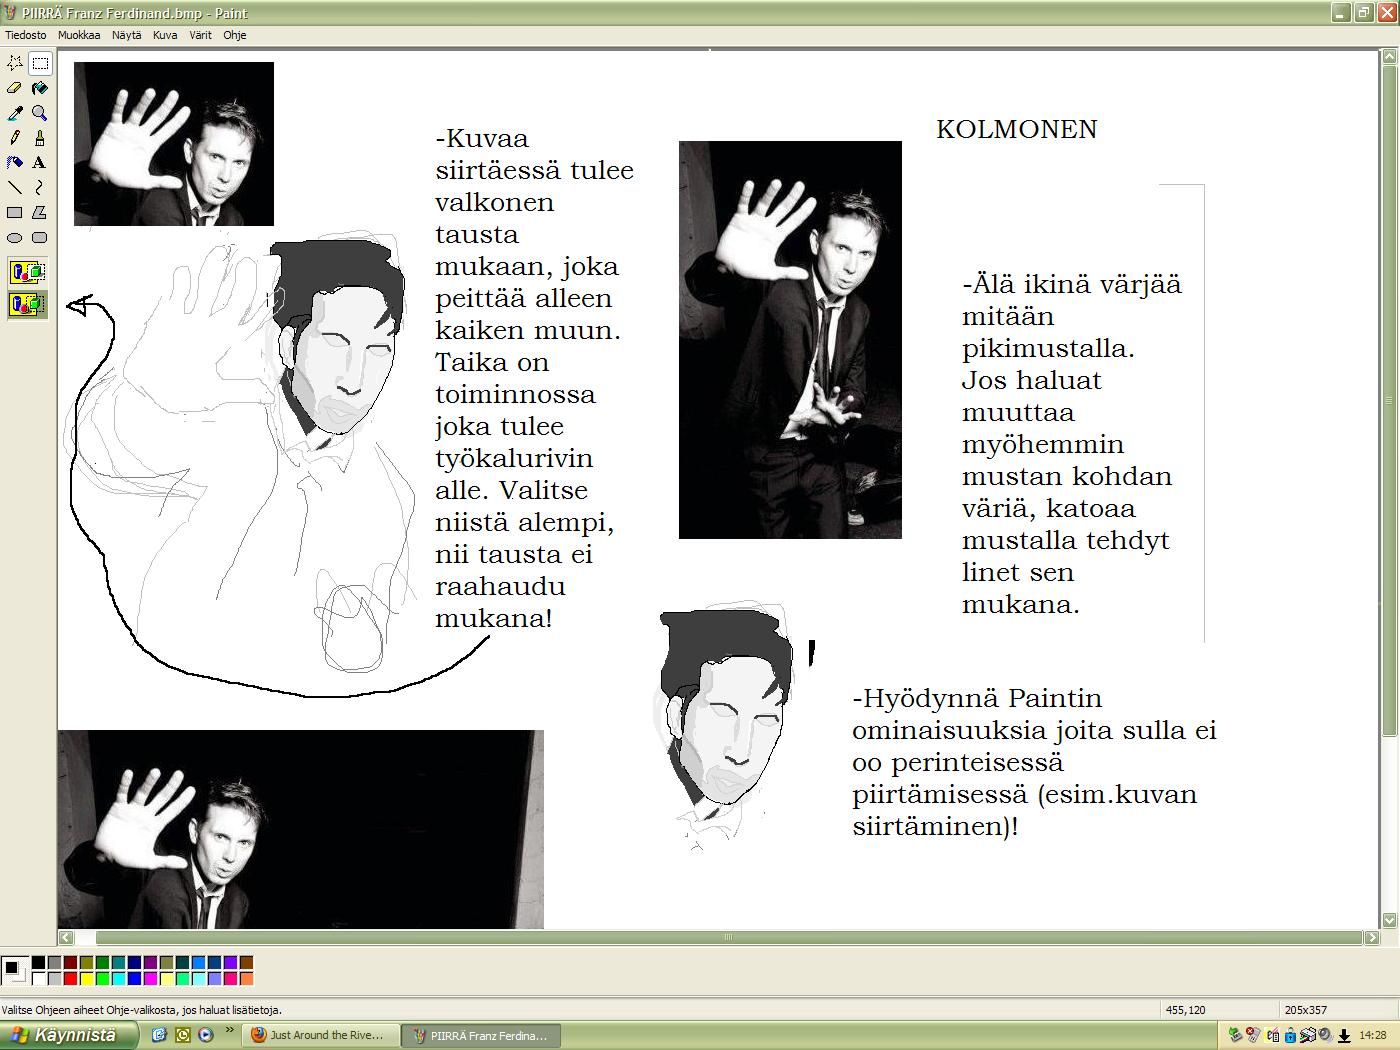Click the horizontal scroll right arrow

[x=1372, y=937]
